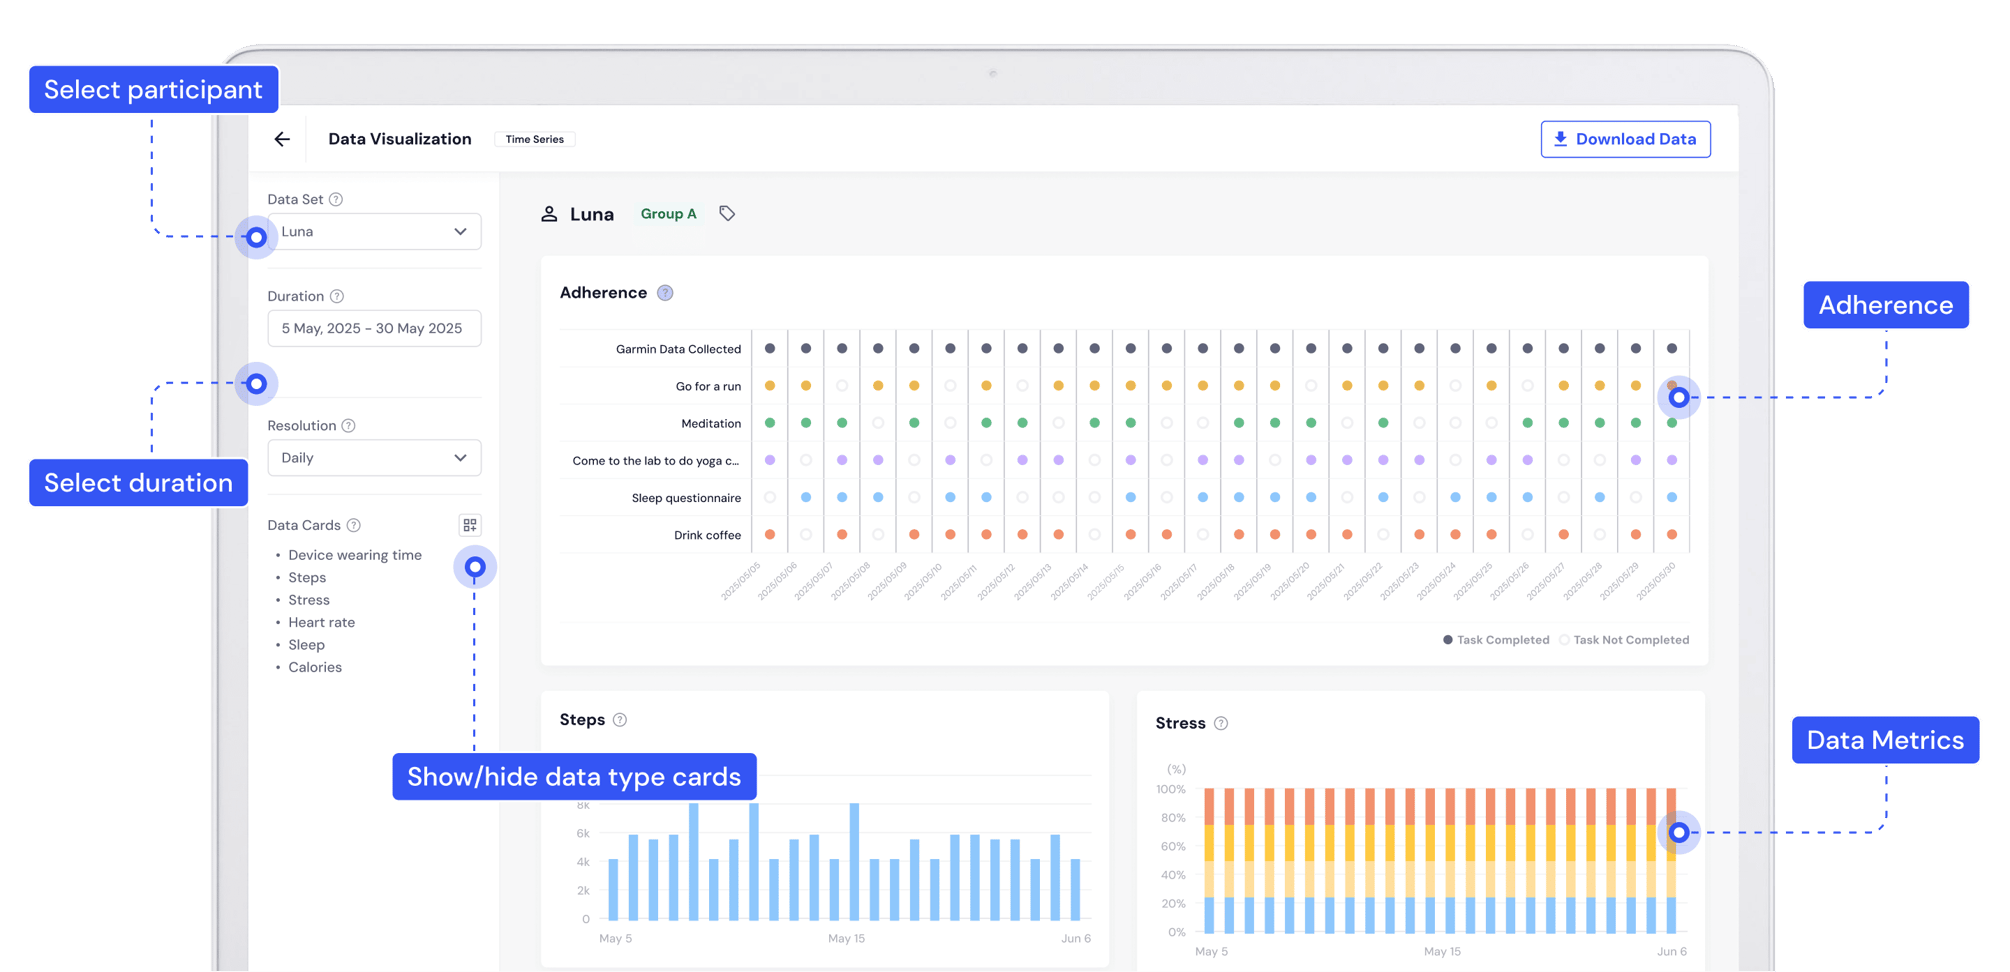This screenshot has width=2010, height=972.
Task: Select Heart rate data card entry
Action: [321, 622]
